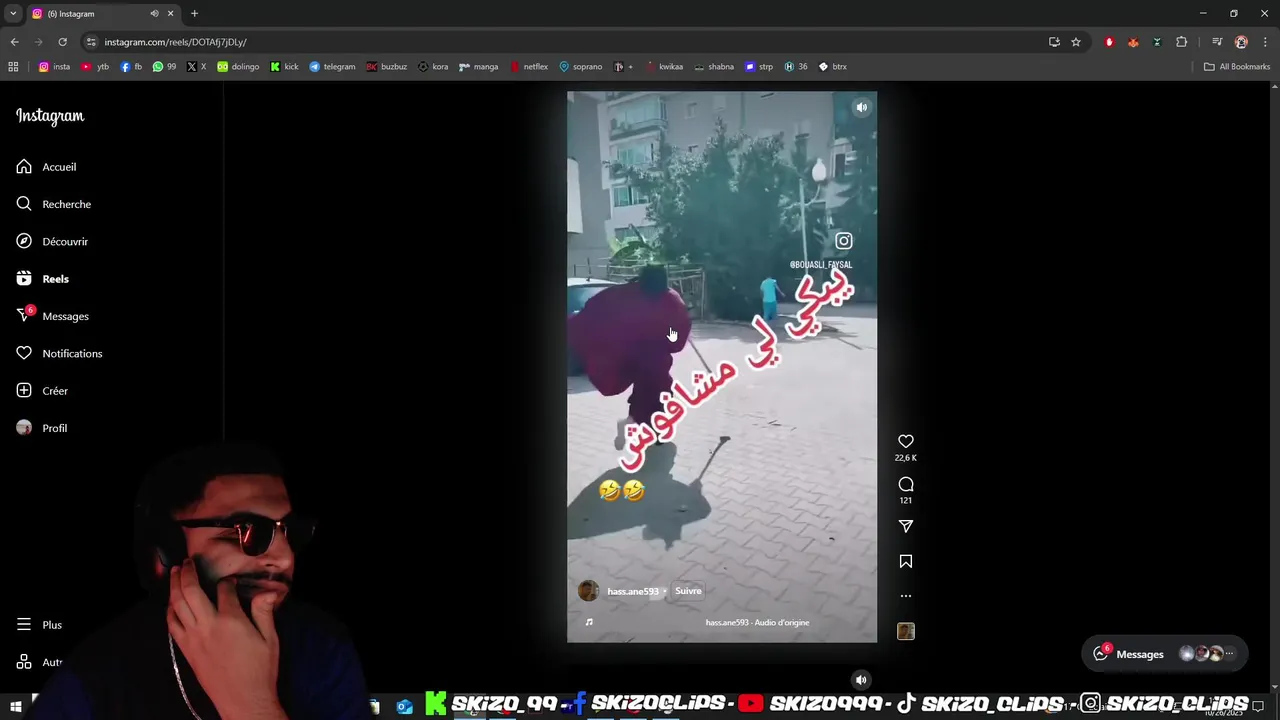Mute the Instagram tab via speaker icon
The image size is (1280, 720).
(x=154, y=14)
